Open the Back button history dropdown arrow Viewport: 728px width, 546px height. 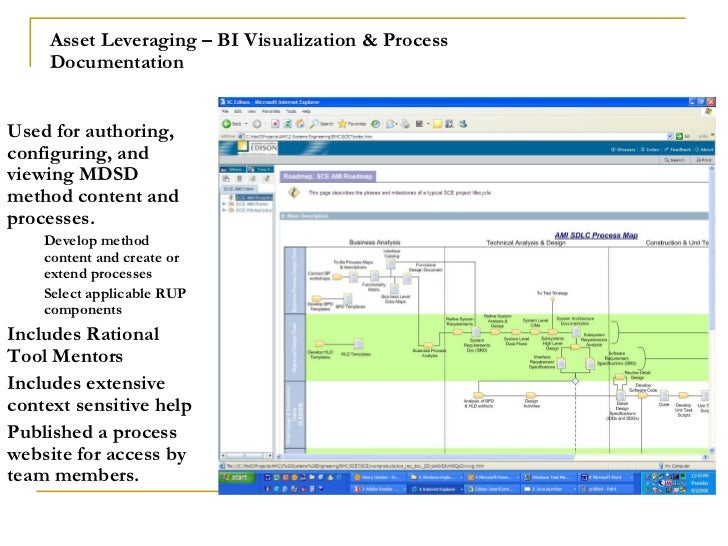[x=246, y=124]
